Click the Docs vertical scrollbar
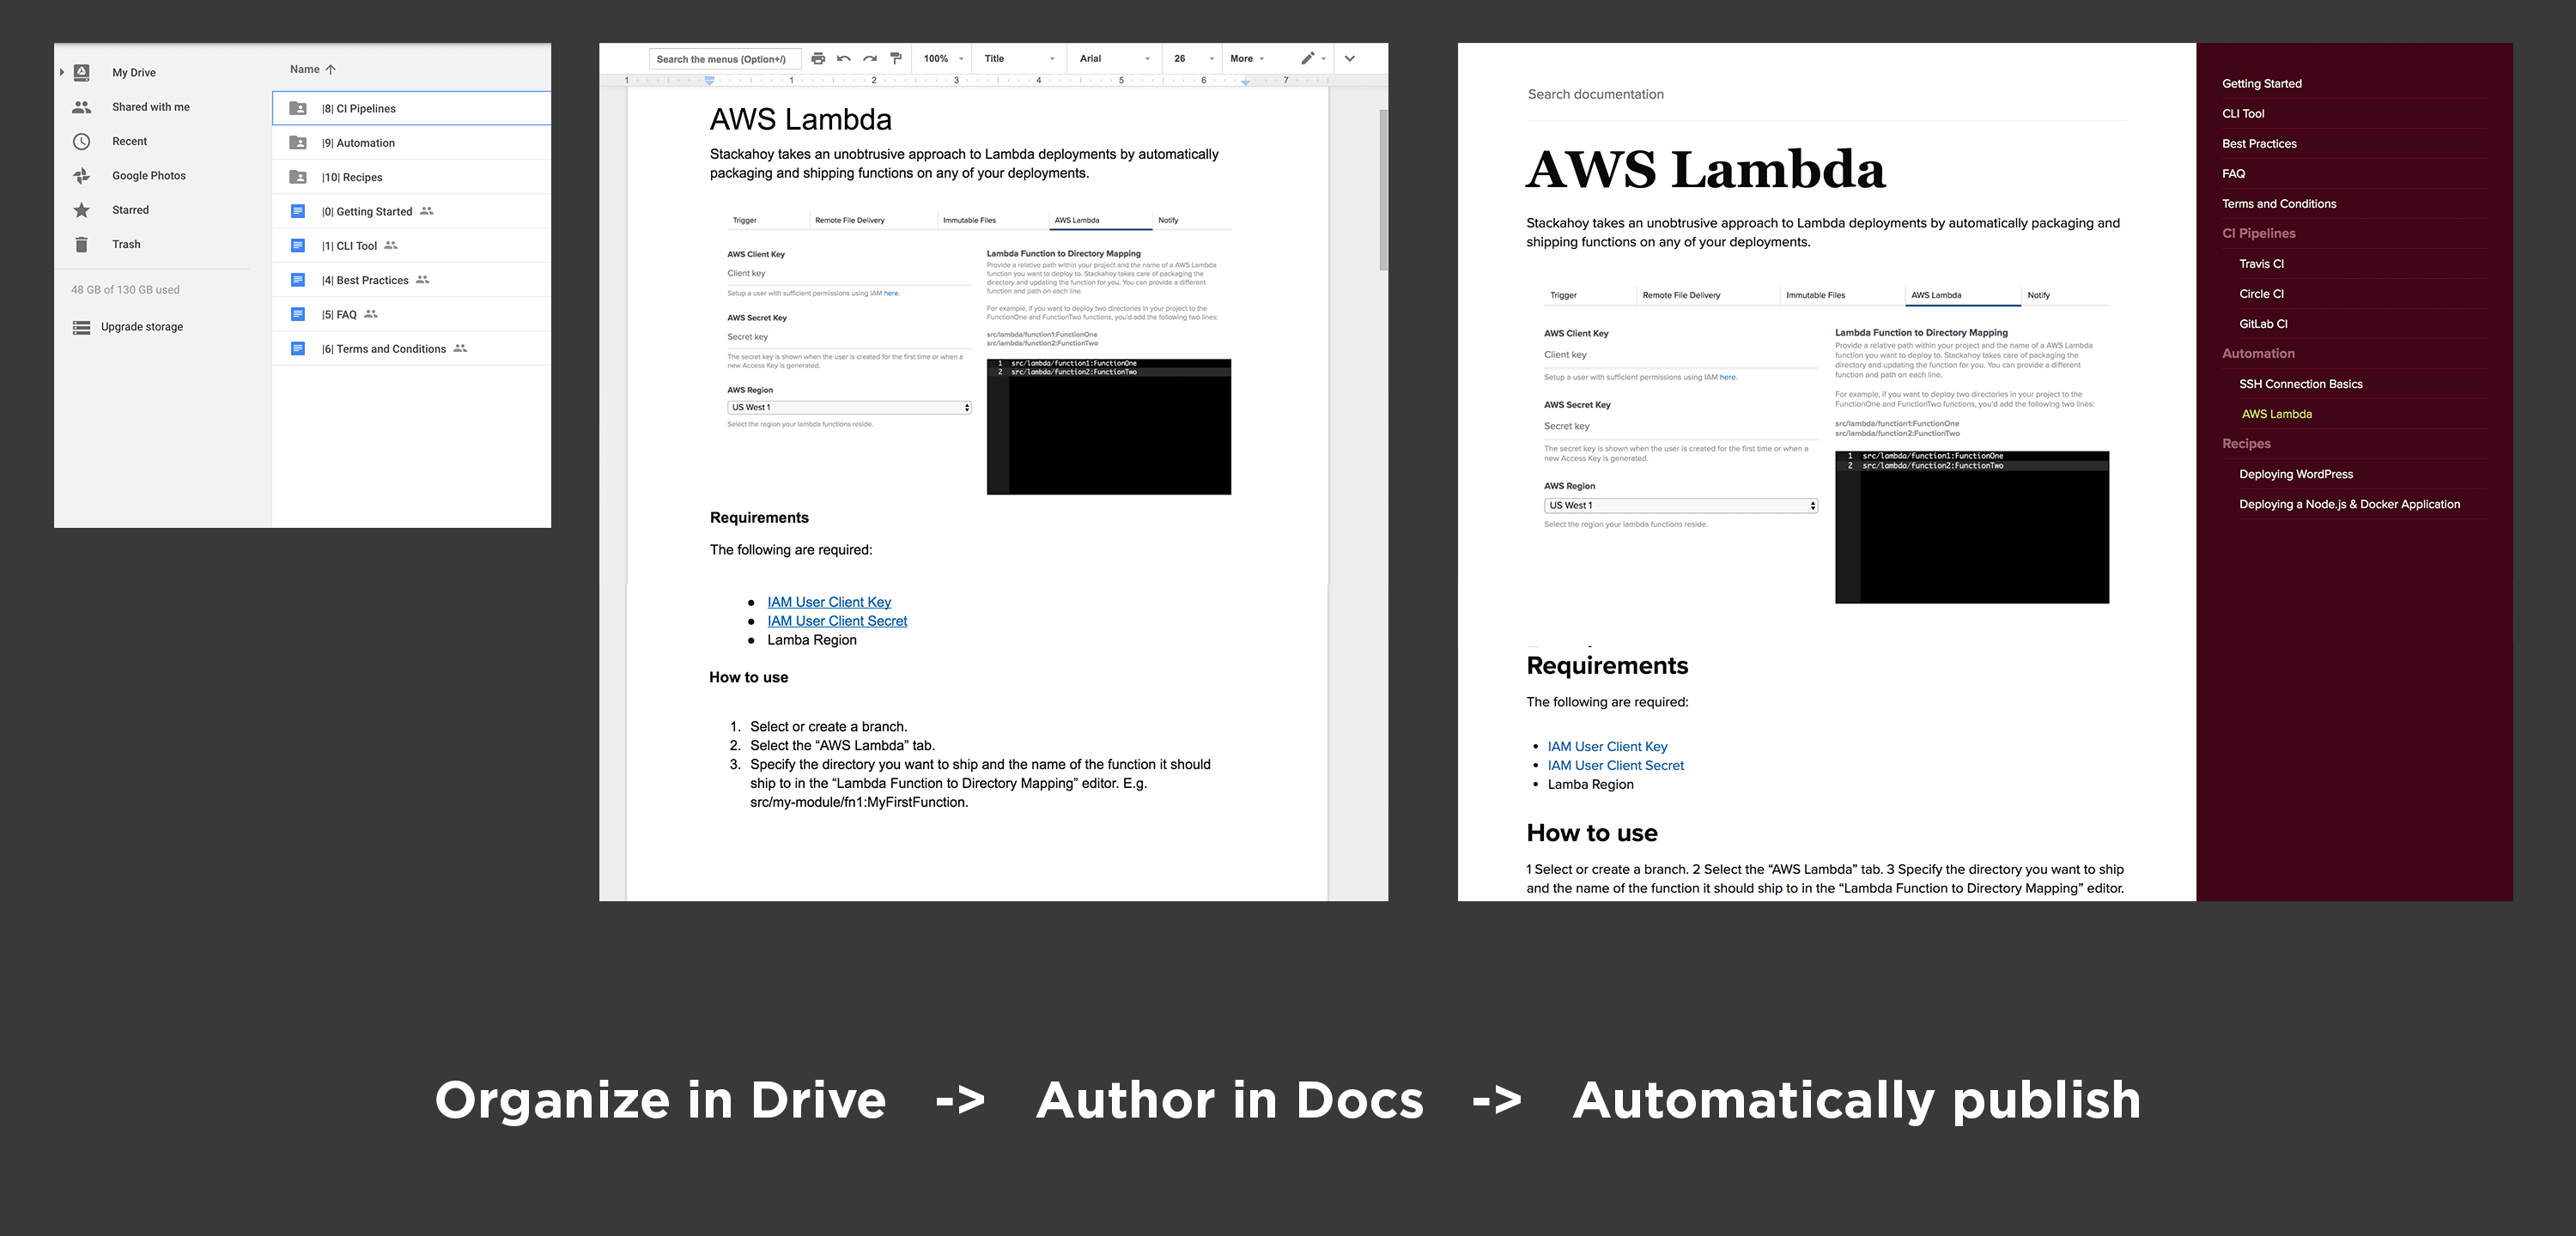2576x1236 pixels. tap(1383, 190)
